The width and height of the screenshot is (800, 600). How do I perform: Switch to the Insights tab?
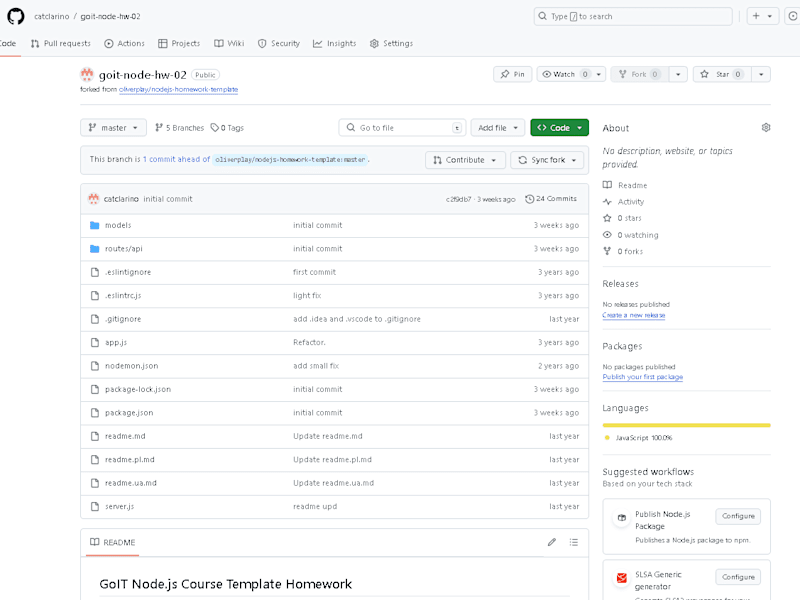335,43
